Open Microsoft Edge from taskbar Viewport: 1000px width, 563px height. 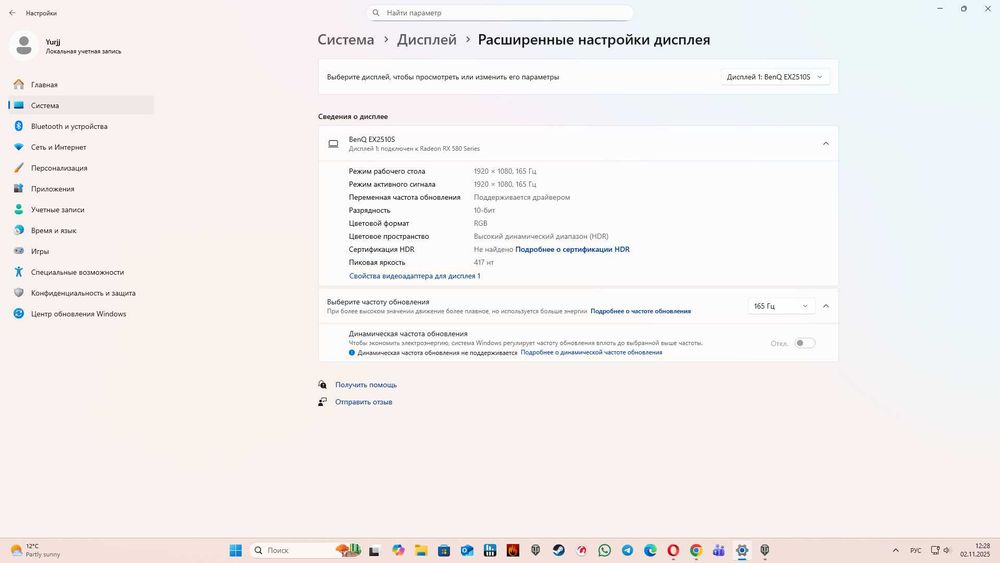(x=651, y=550)
